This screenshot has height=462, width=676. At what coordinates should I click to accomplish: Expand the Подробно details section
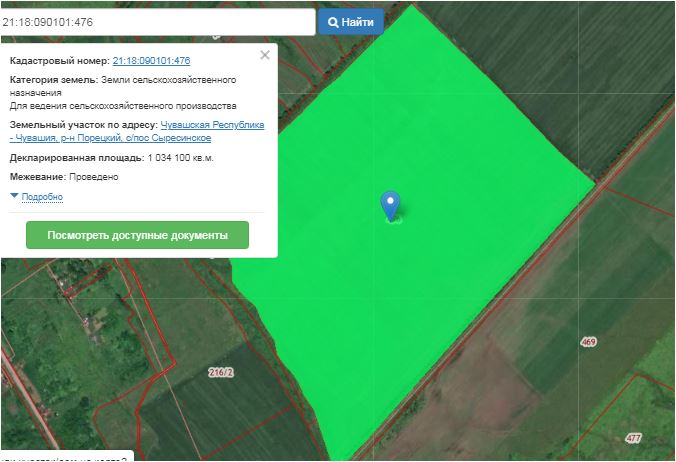pyautogui.click(x=42, y=197)
